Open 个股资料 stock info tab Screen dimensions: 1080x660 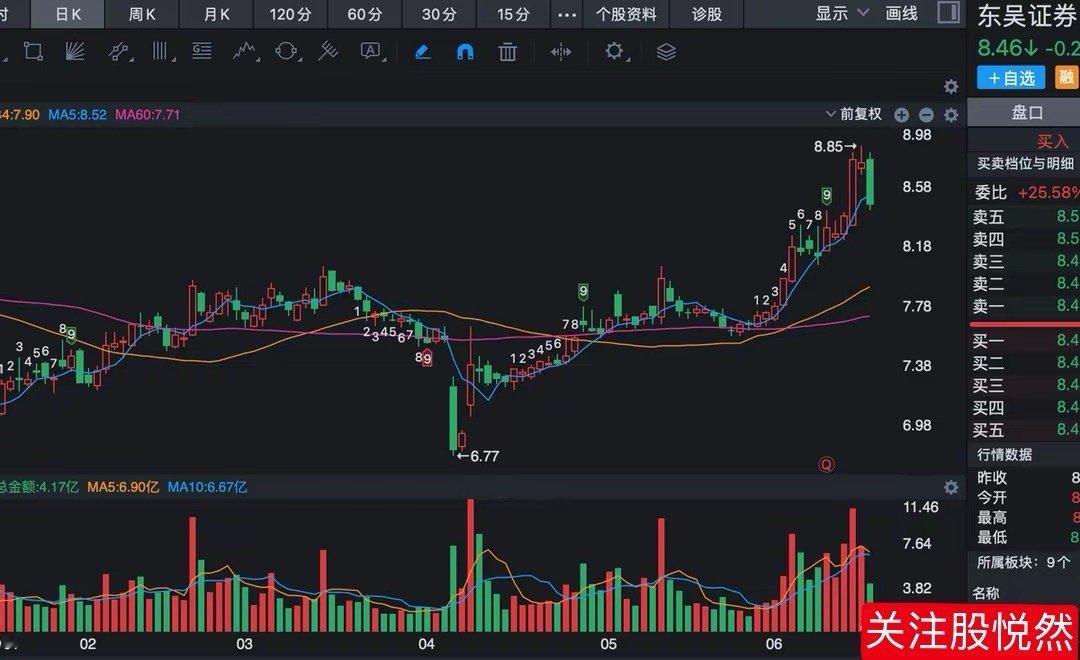pos(626,14)
